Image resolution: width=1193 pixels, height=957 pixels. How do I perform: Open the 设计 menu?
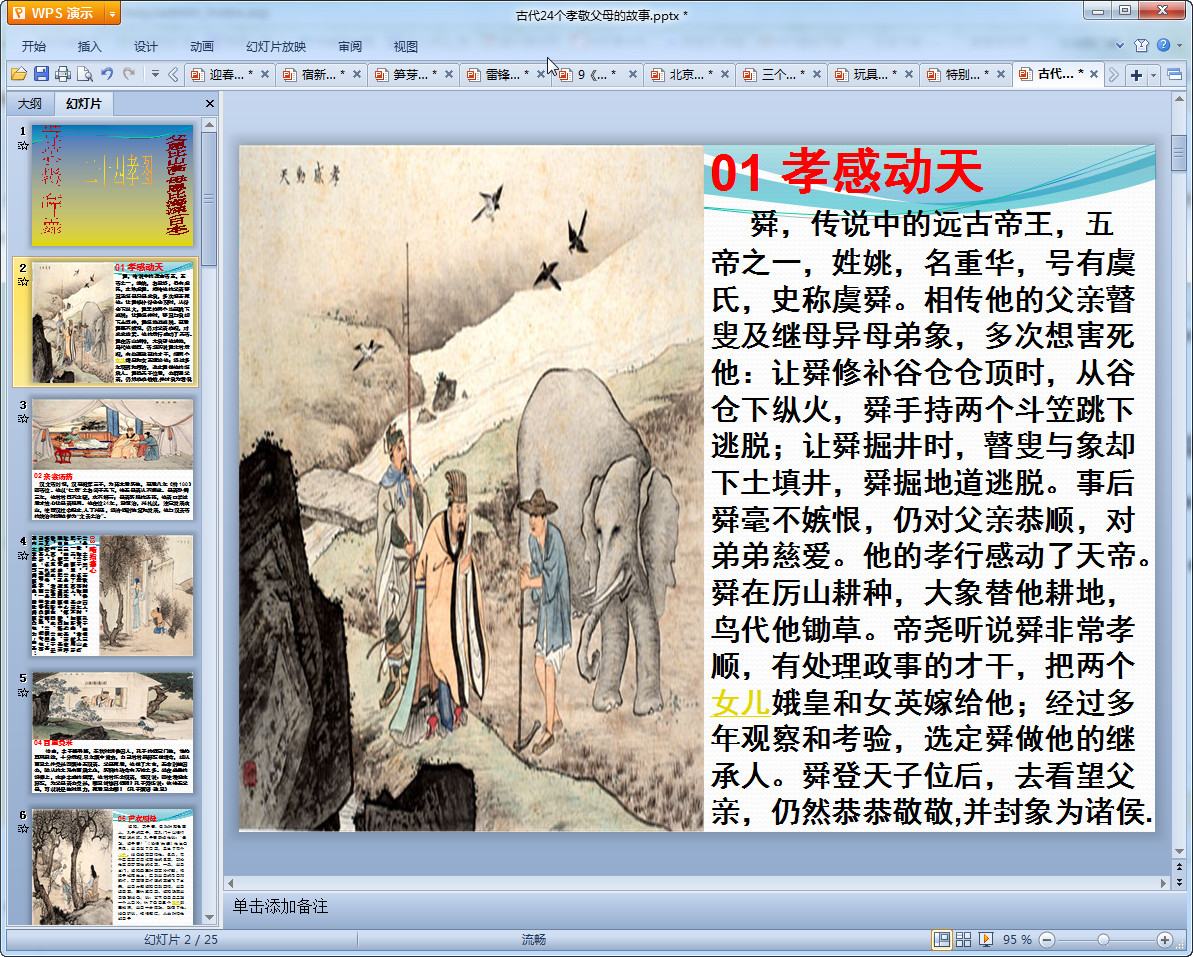pos(145,46)
